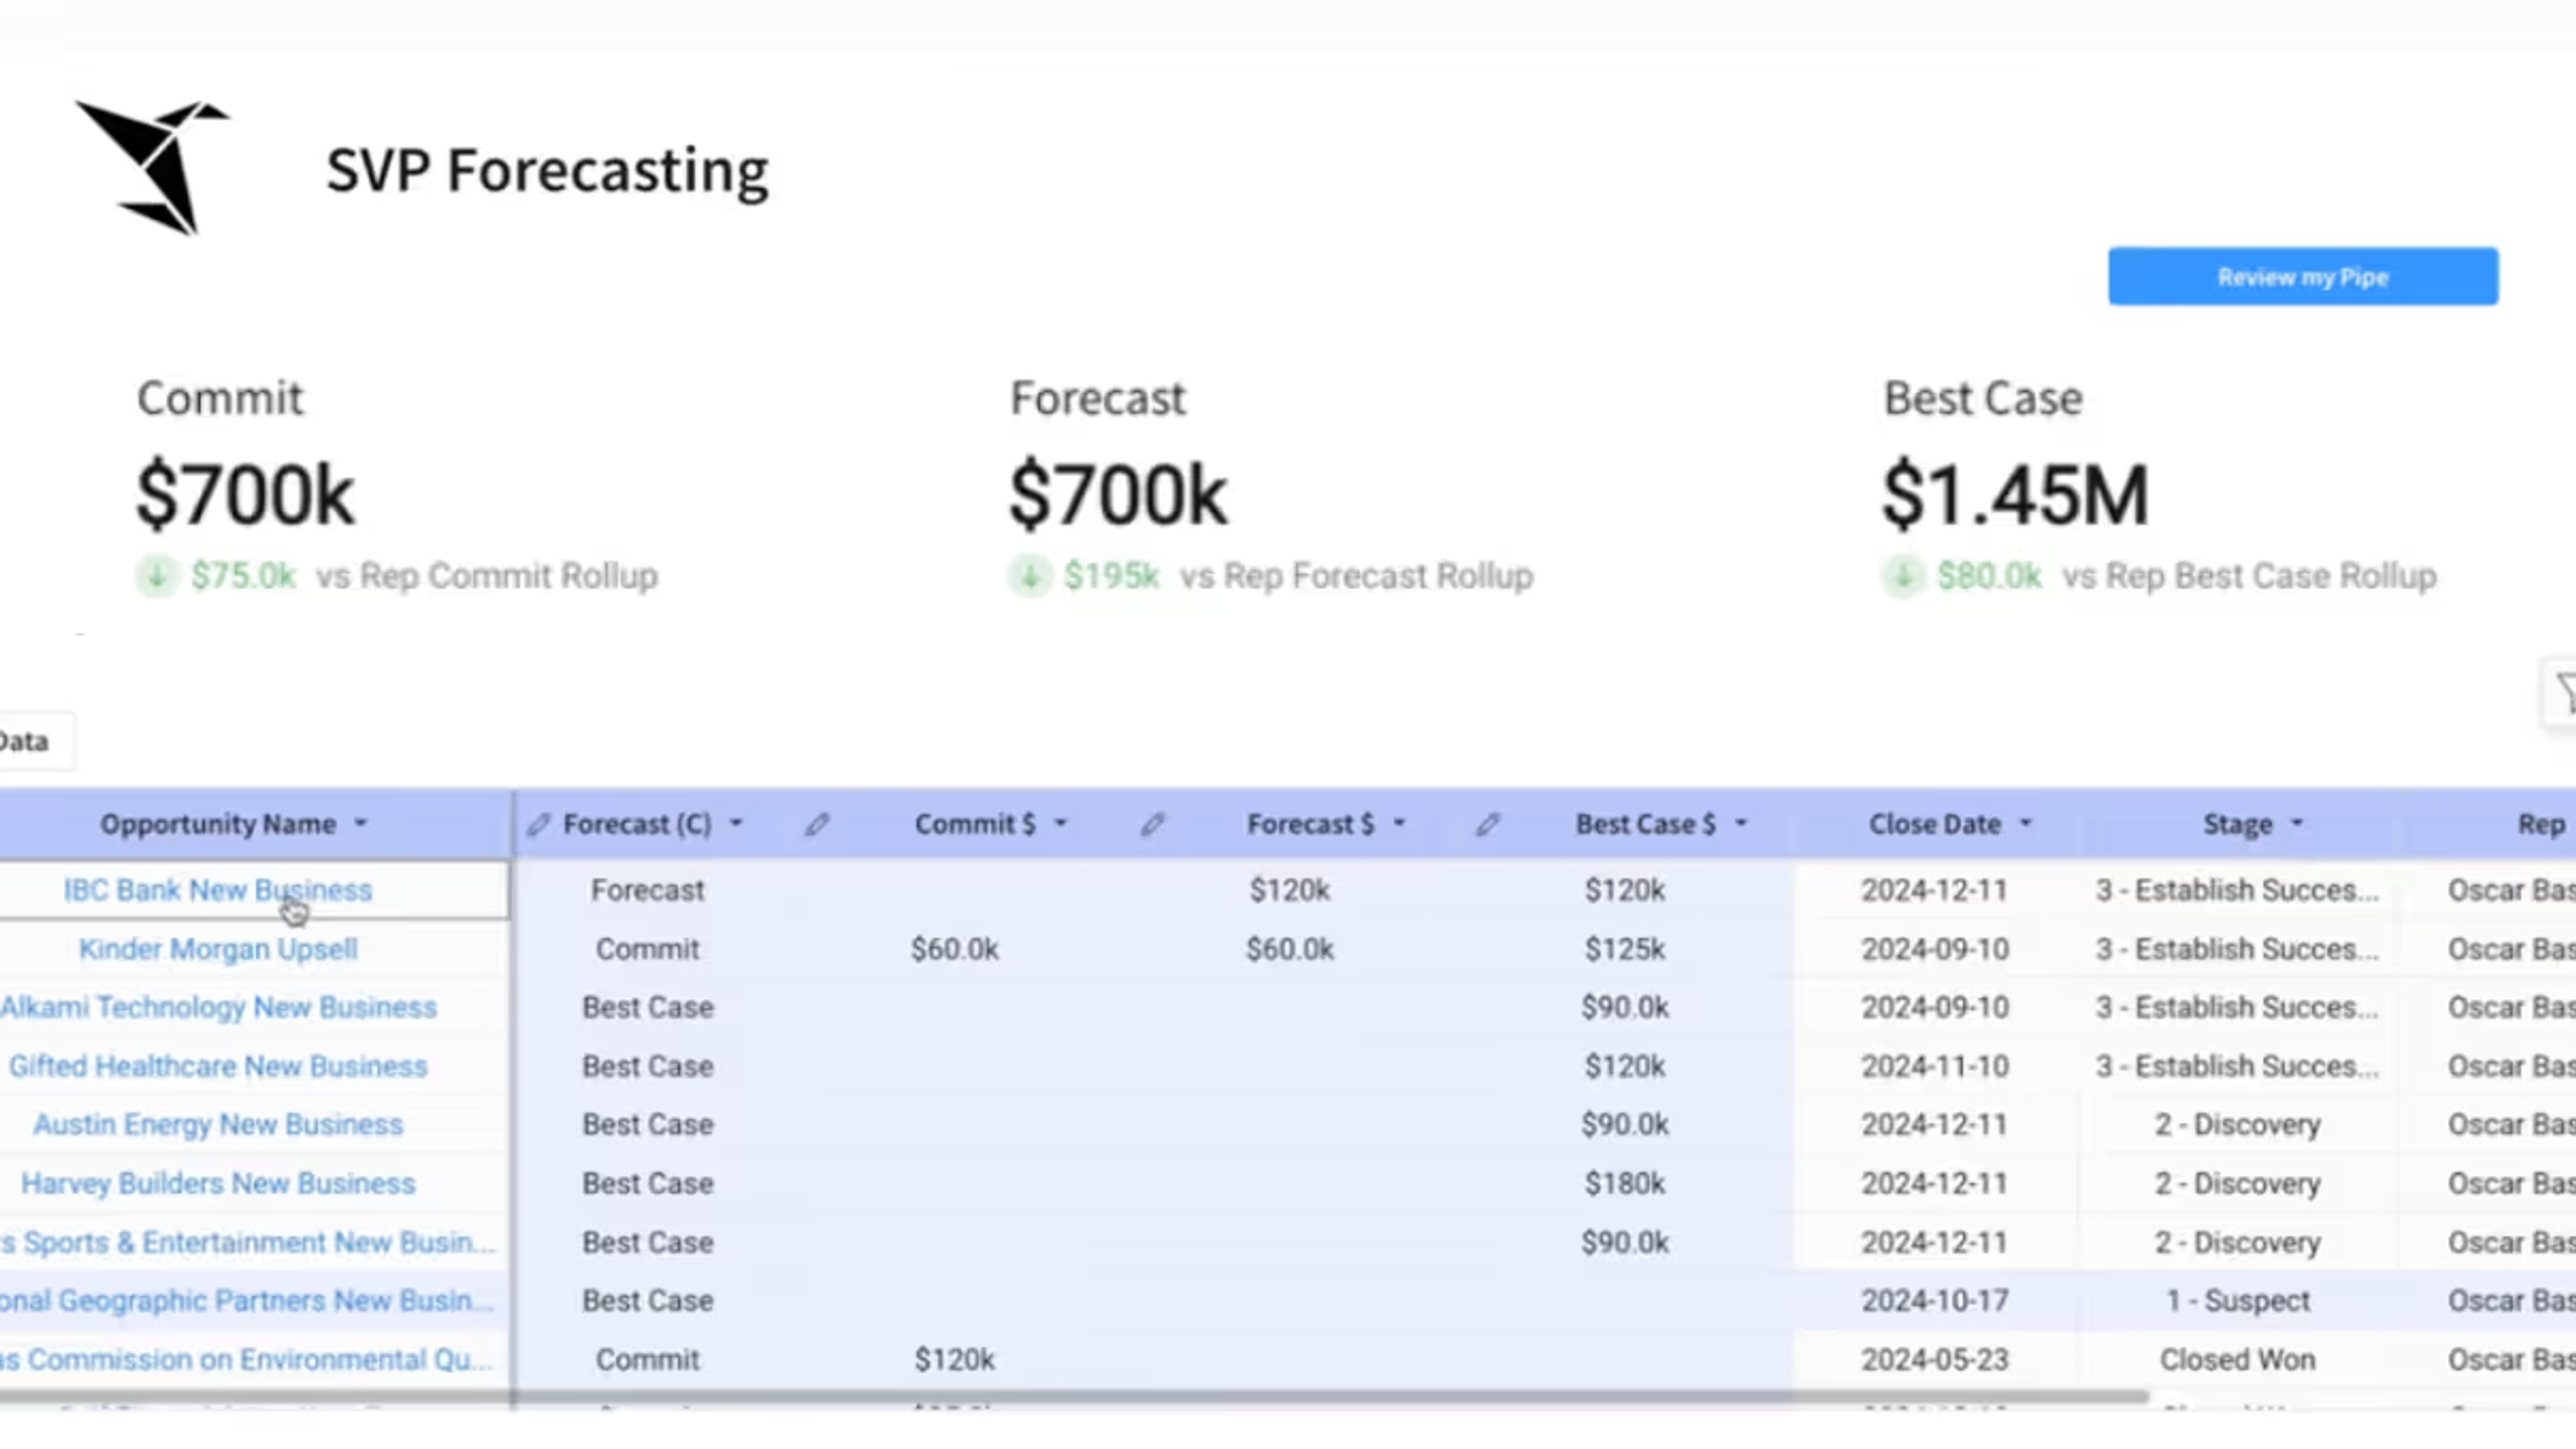Click the down-arrow icon beside $195k

[1029, 576]
